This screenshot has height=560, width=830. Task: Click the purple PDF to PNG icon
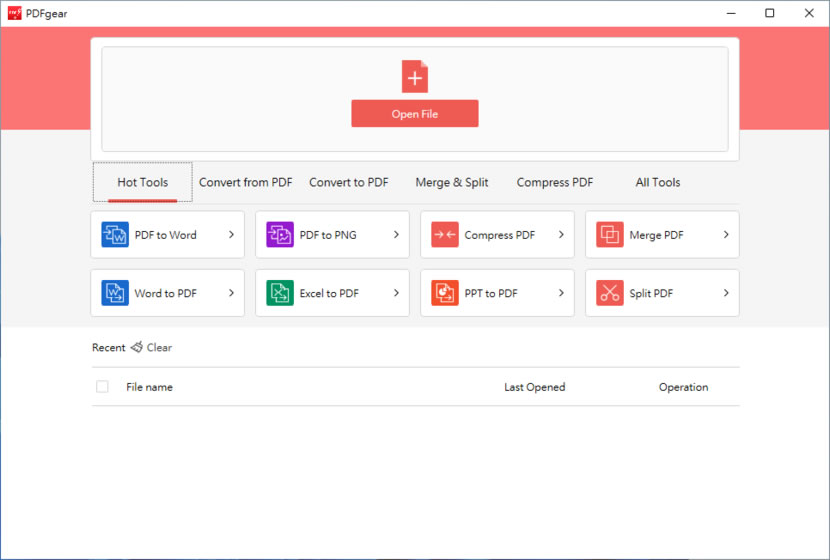(x=280, y=235)
